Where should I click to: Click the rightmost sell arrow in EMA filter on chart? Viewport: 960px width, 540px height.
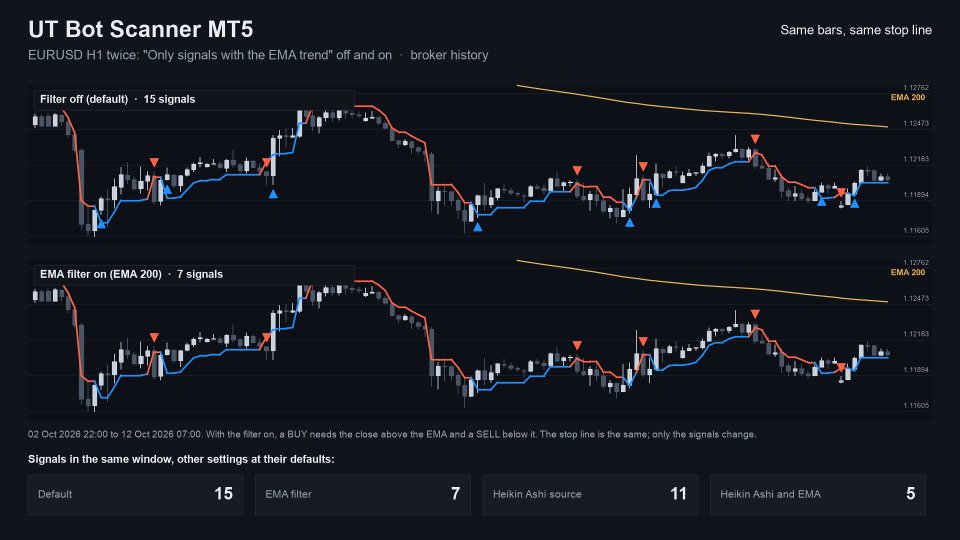click(x=841, y=367)
